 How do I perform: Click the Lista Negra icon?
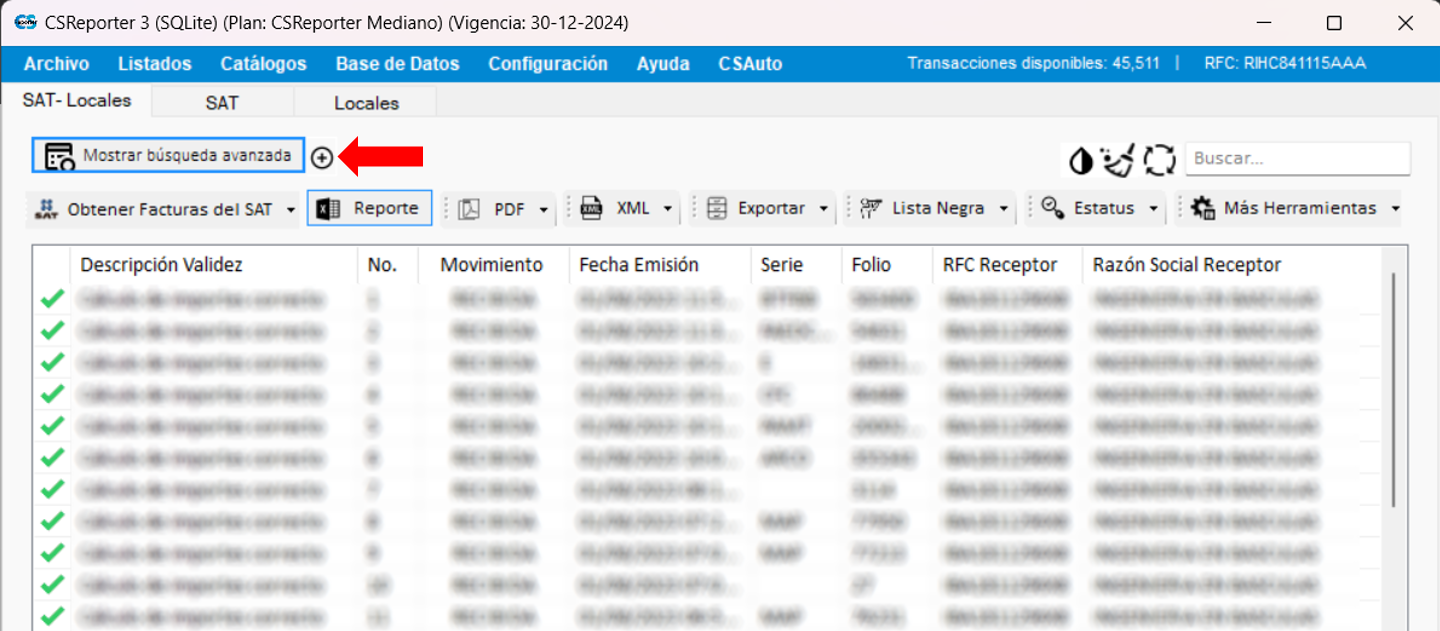[871, 208]
